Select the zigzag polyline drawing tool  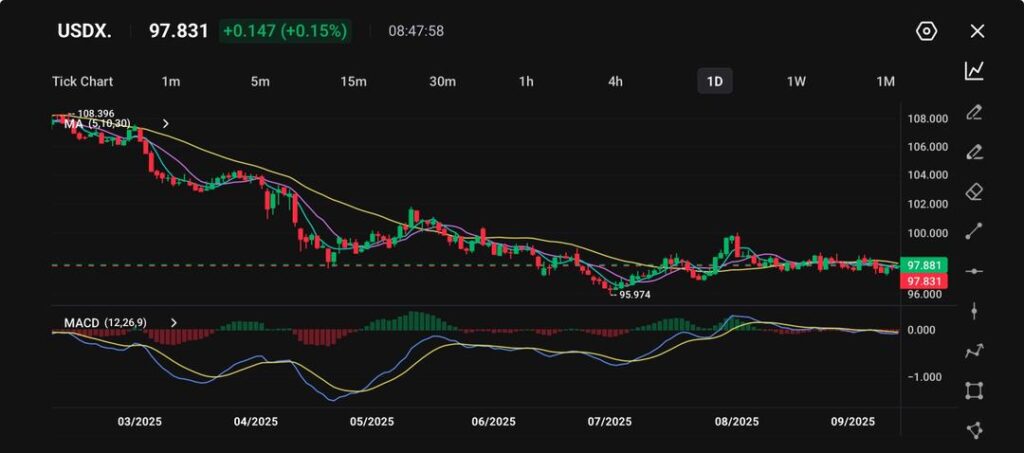974,351
